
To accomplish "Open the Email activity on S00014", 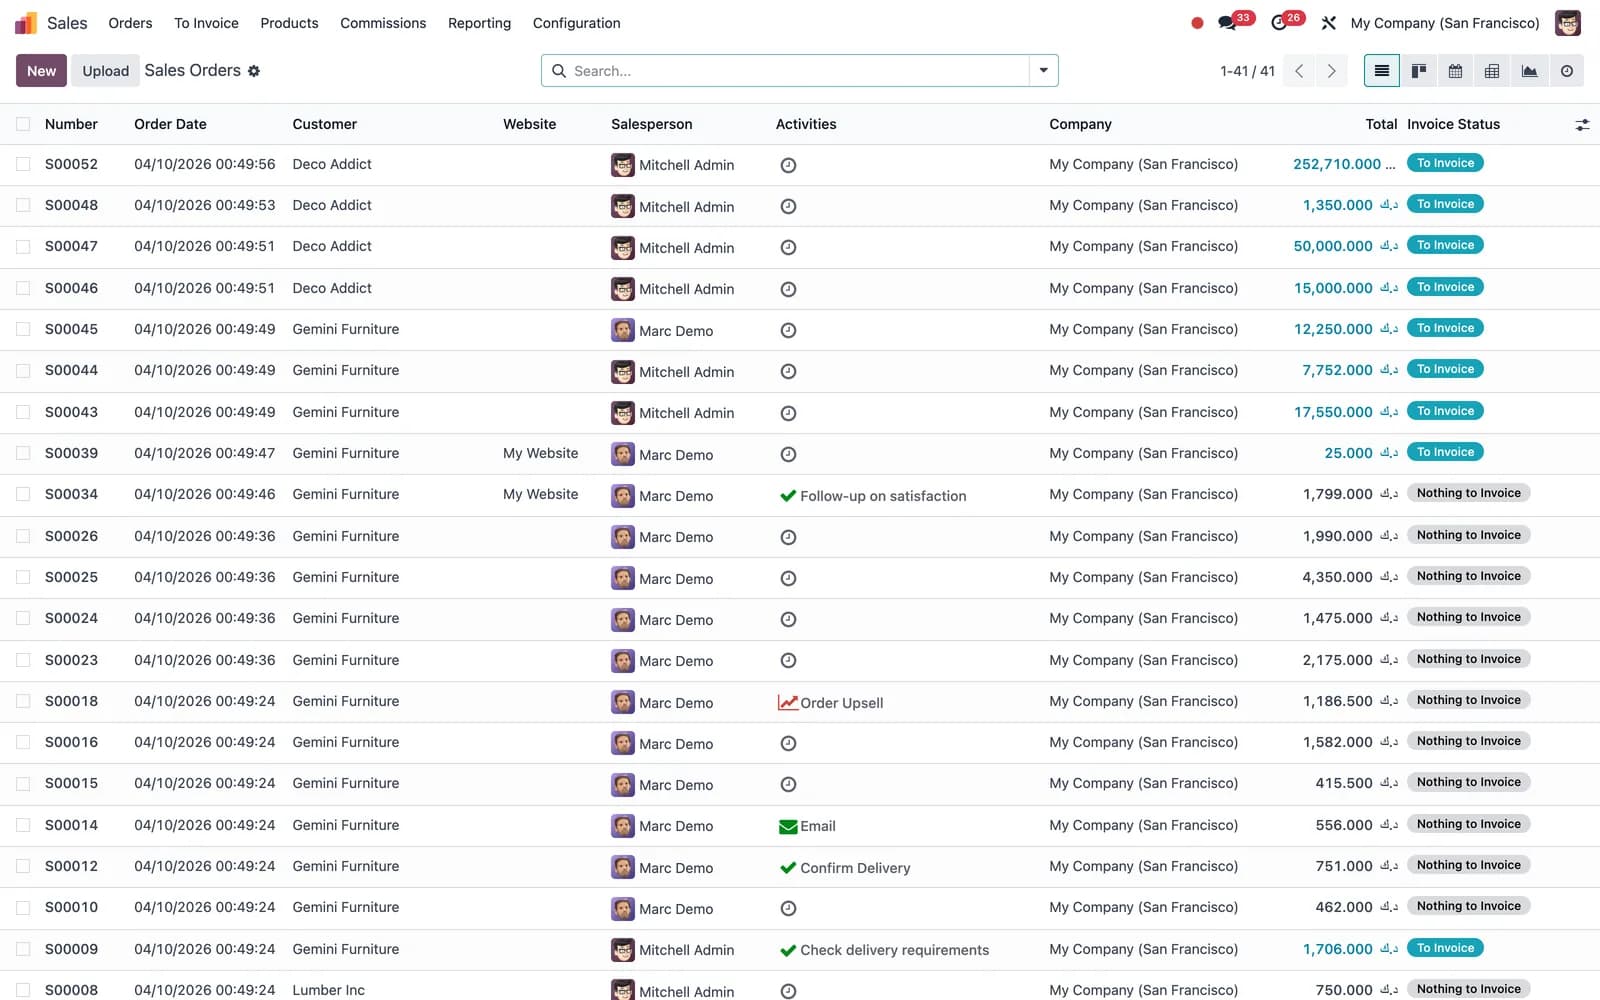I will [807, 826].
